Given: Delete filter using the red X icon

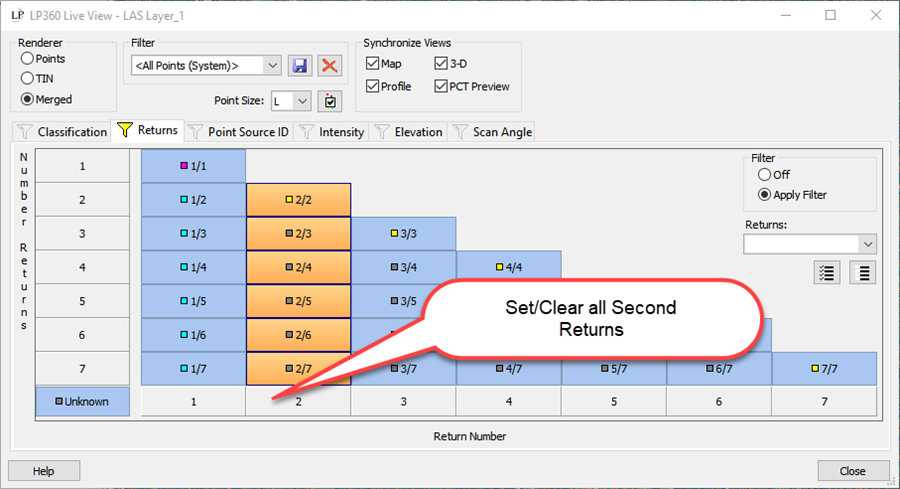Looking at the screenshot, I should tap(329, 65).
